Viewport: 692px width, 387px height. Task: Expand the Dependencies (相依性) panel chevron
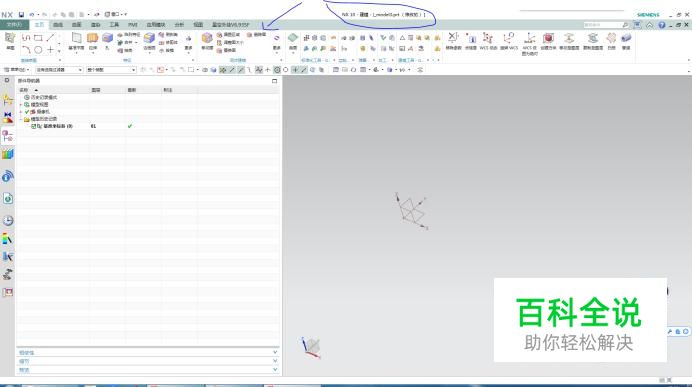[275, 352]
